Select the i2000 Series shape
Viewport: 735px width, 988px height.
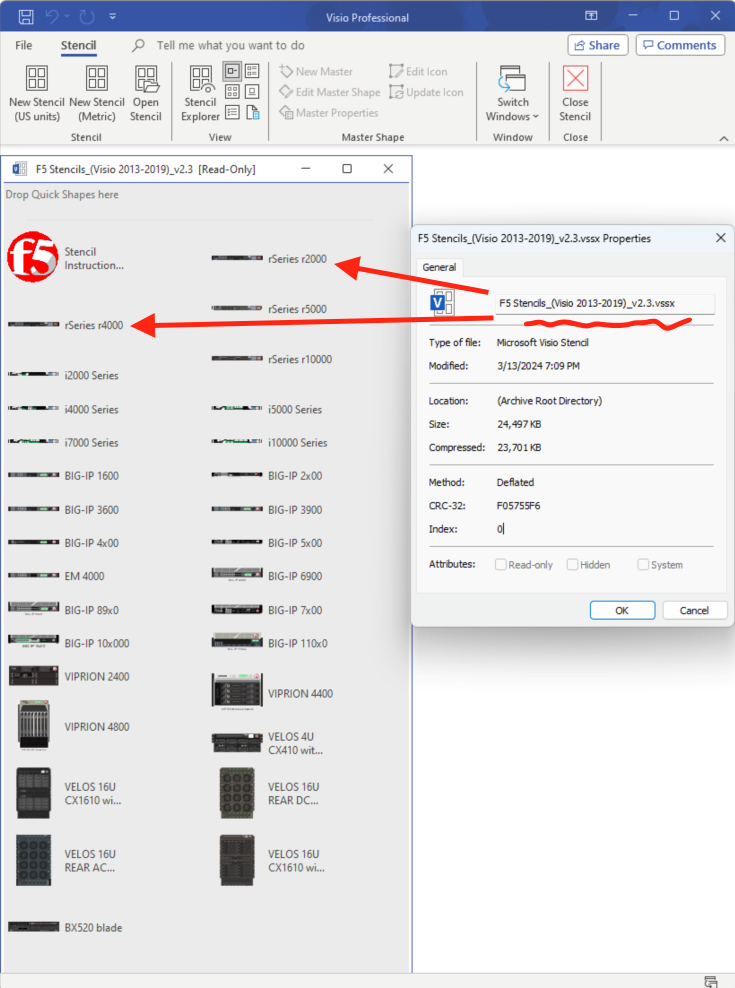63,375
